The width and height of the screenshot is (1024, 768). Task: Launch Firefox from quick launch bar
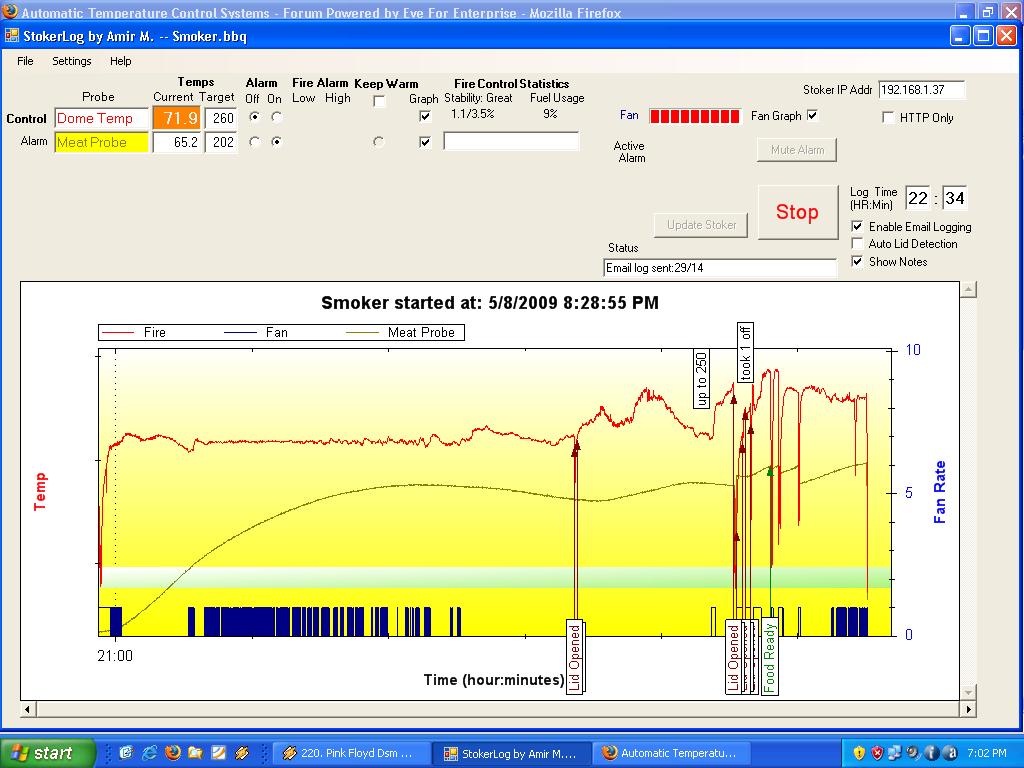(x=172, y=753)
